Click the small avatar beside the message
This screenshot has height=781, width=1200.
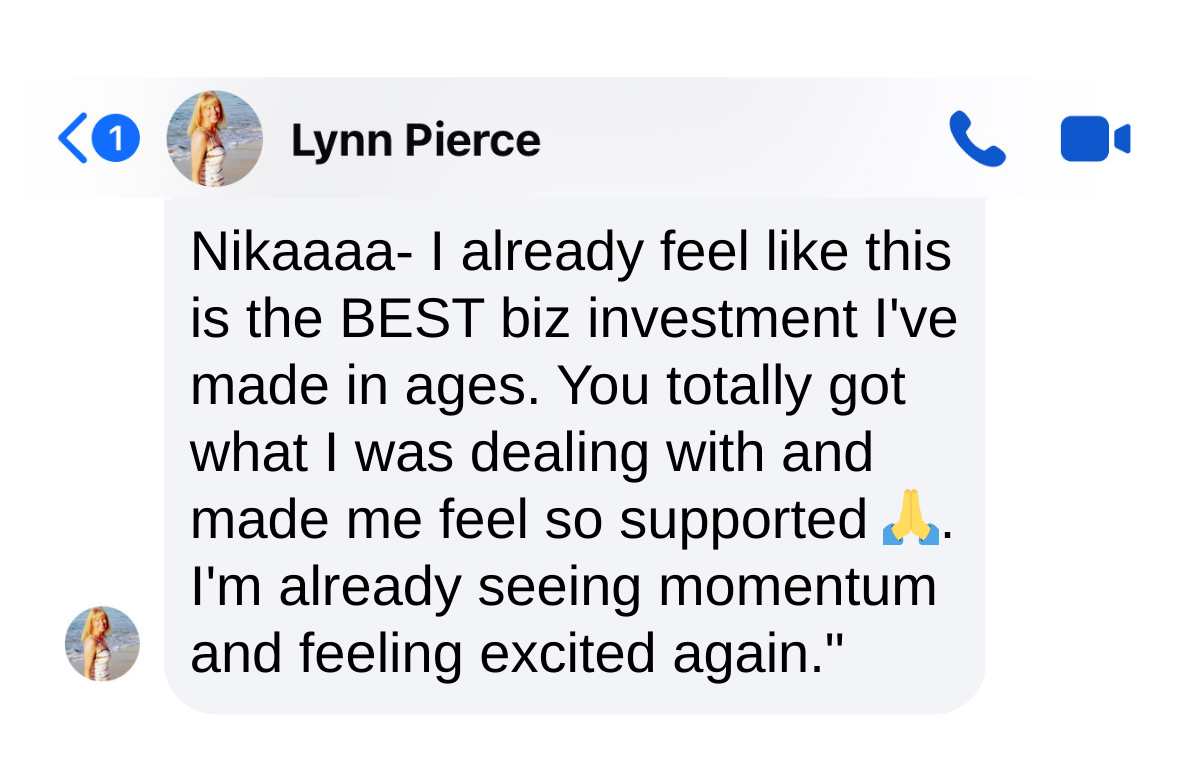click(102, 644)
